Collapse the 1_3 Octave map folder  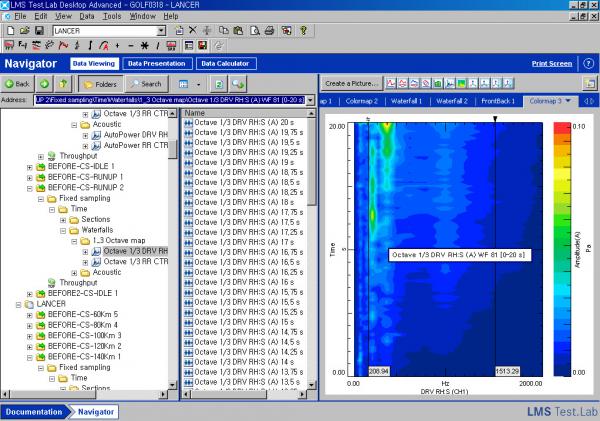[74, 242]
